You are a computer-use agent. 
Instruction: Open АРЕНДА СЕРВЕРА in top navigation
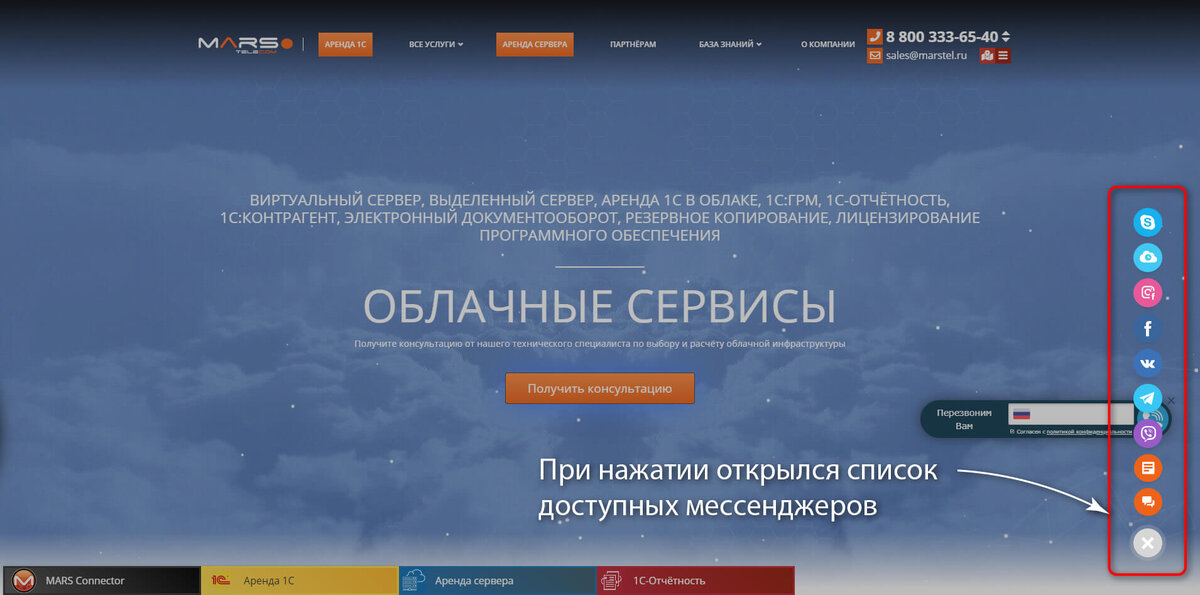pyautogui.click(x=535, y=44)
